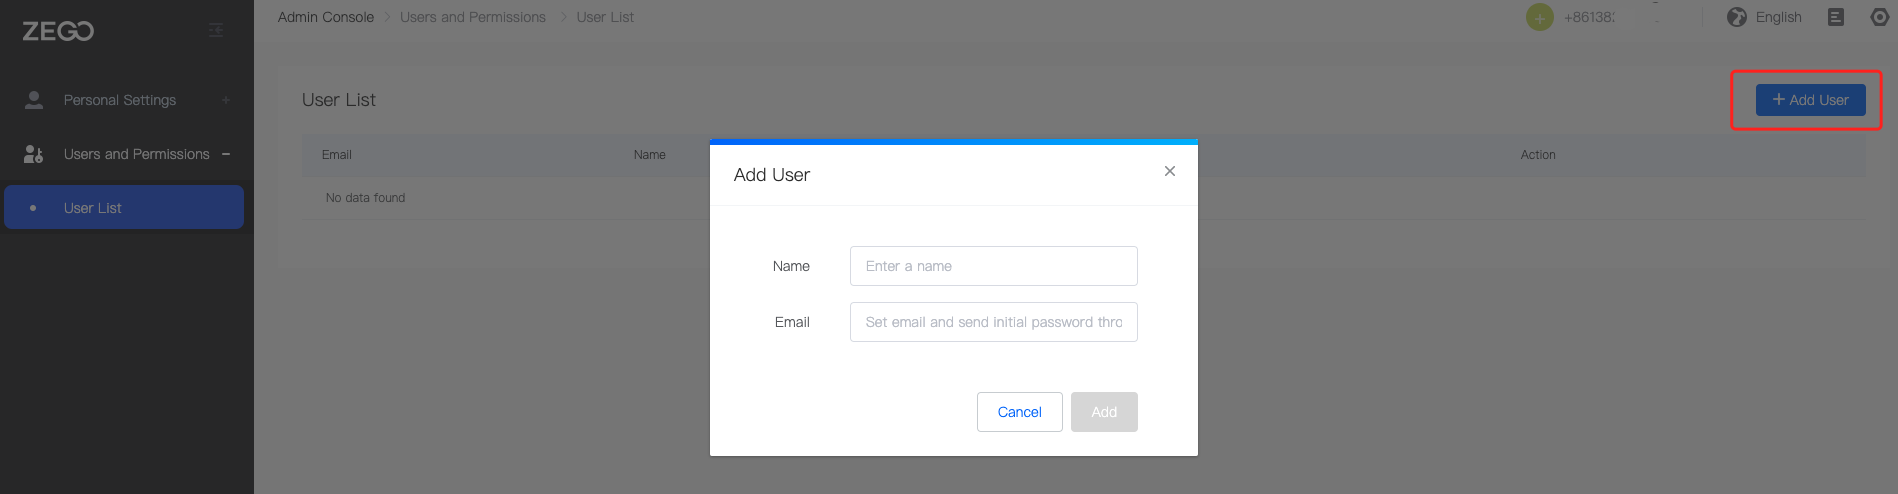Go to the Admin Console breadcrumb
Viewport: 1898px width, 494px height.
tap(326, 17)
